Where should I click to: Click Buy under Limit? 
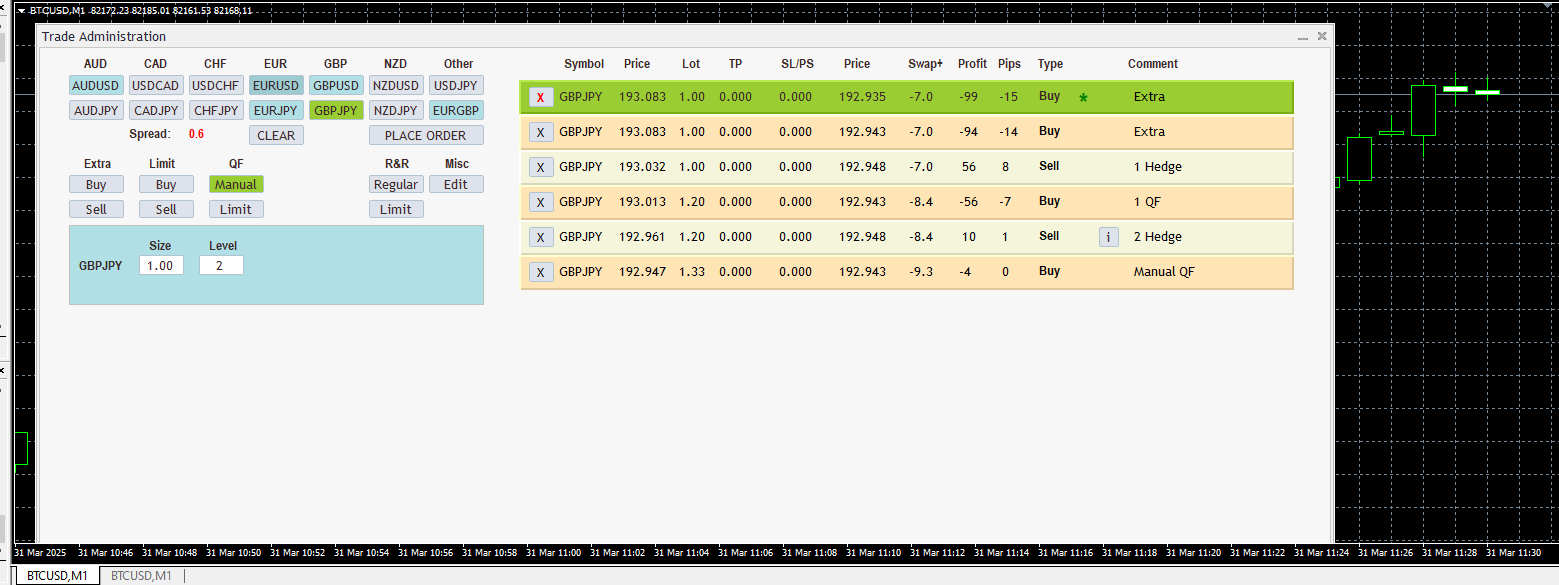(166, 184)
